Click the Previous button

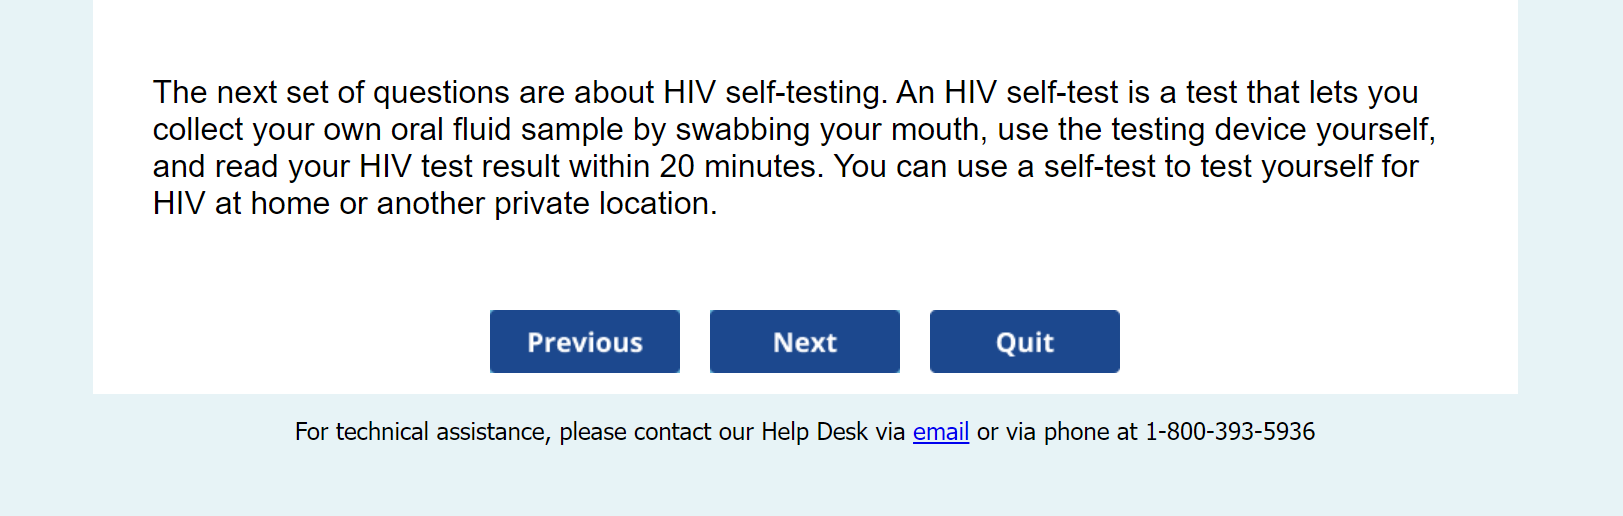[584, 342]
